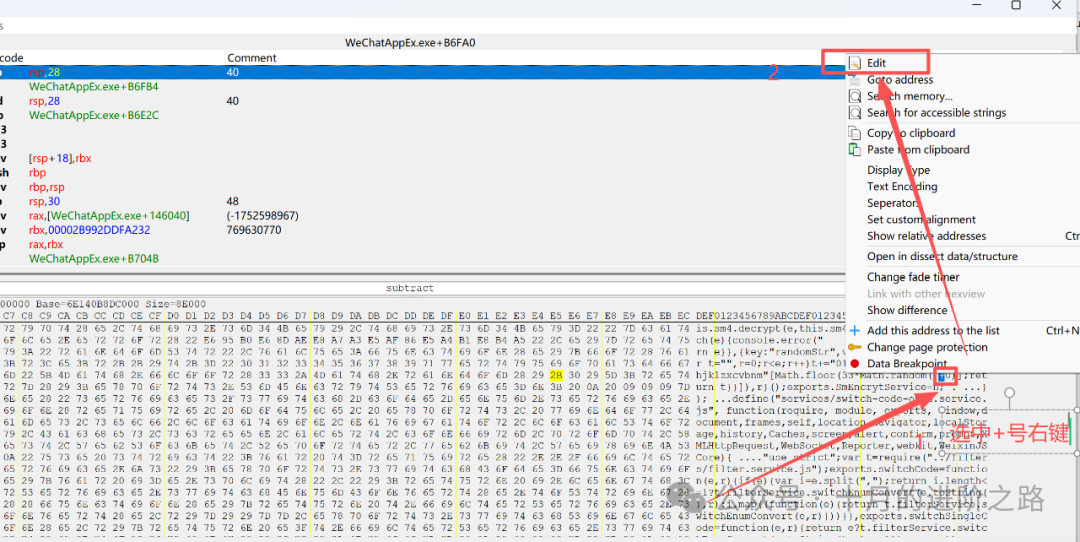This screenshot has width=1080, height=542.
Task: Select the [rsp+18],rbx instruction row
Action: 60,158
